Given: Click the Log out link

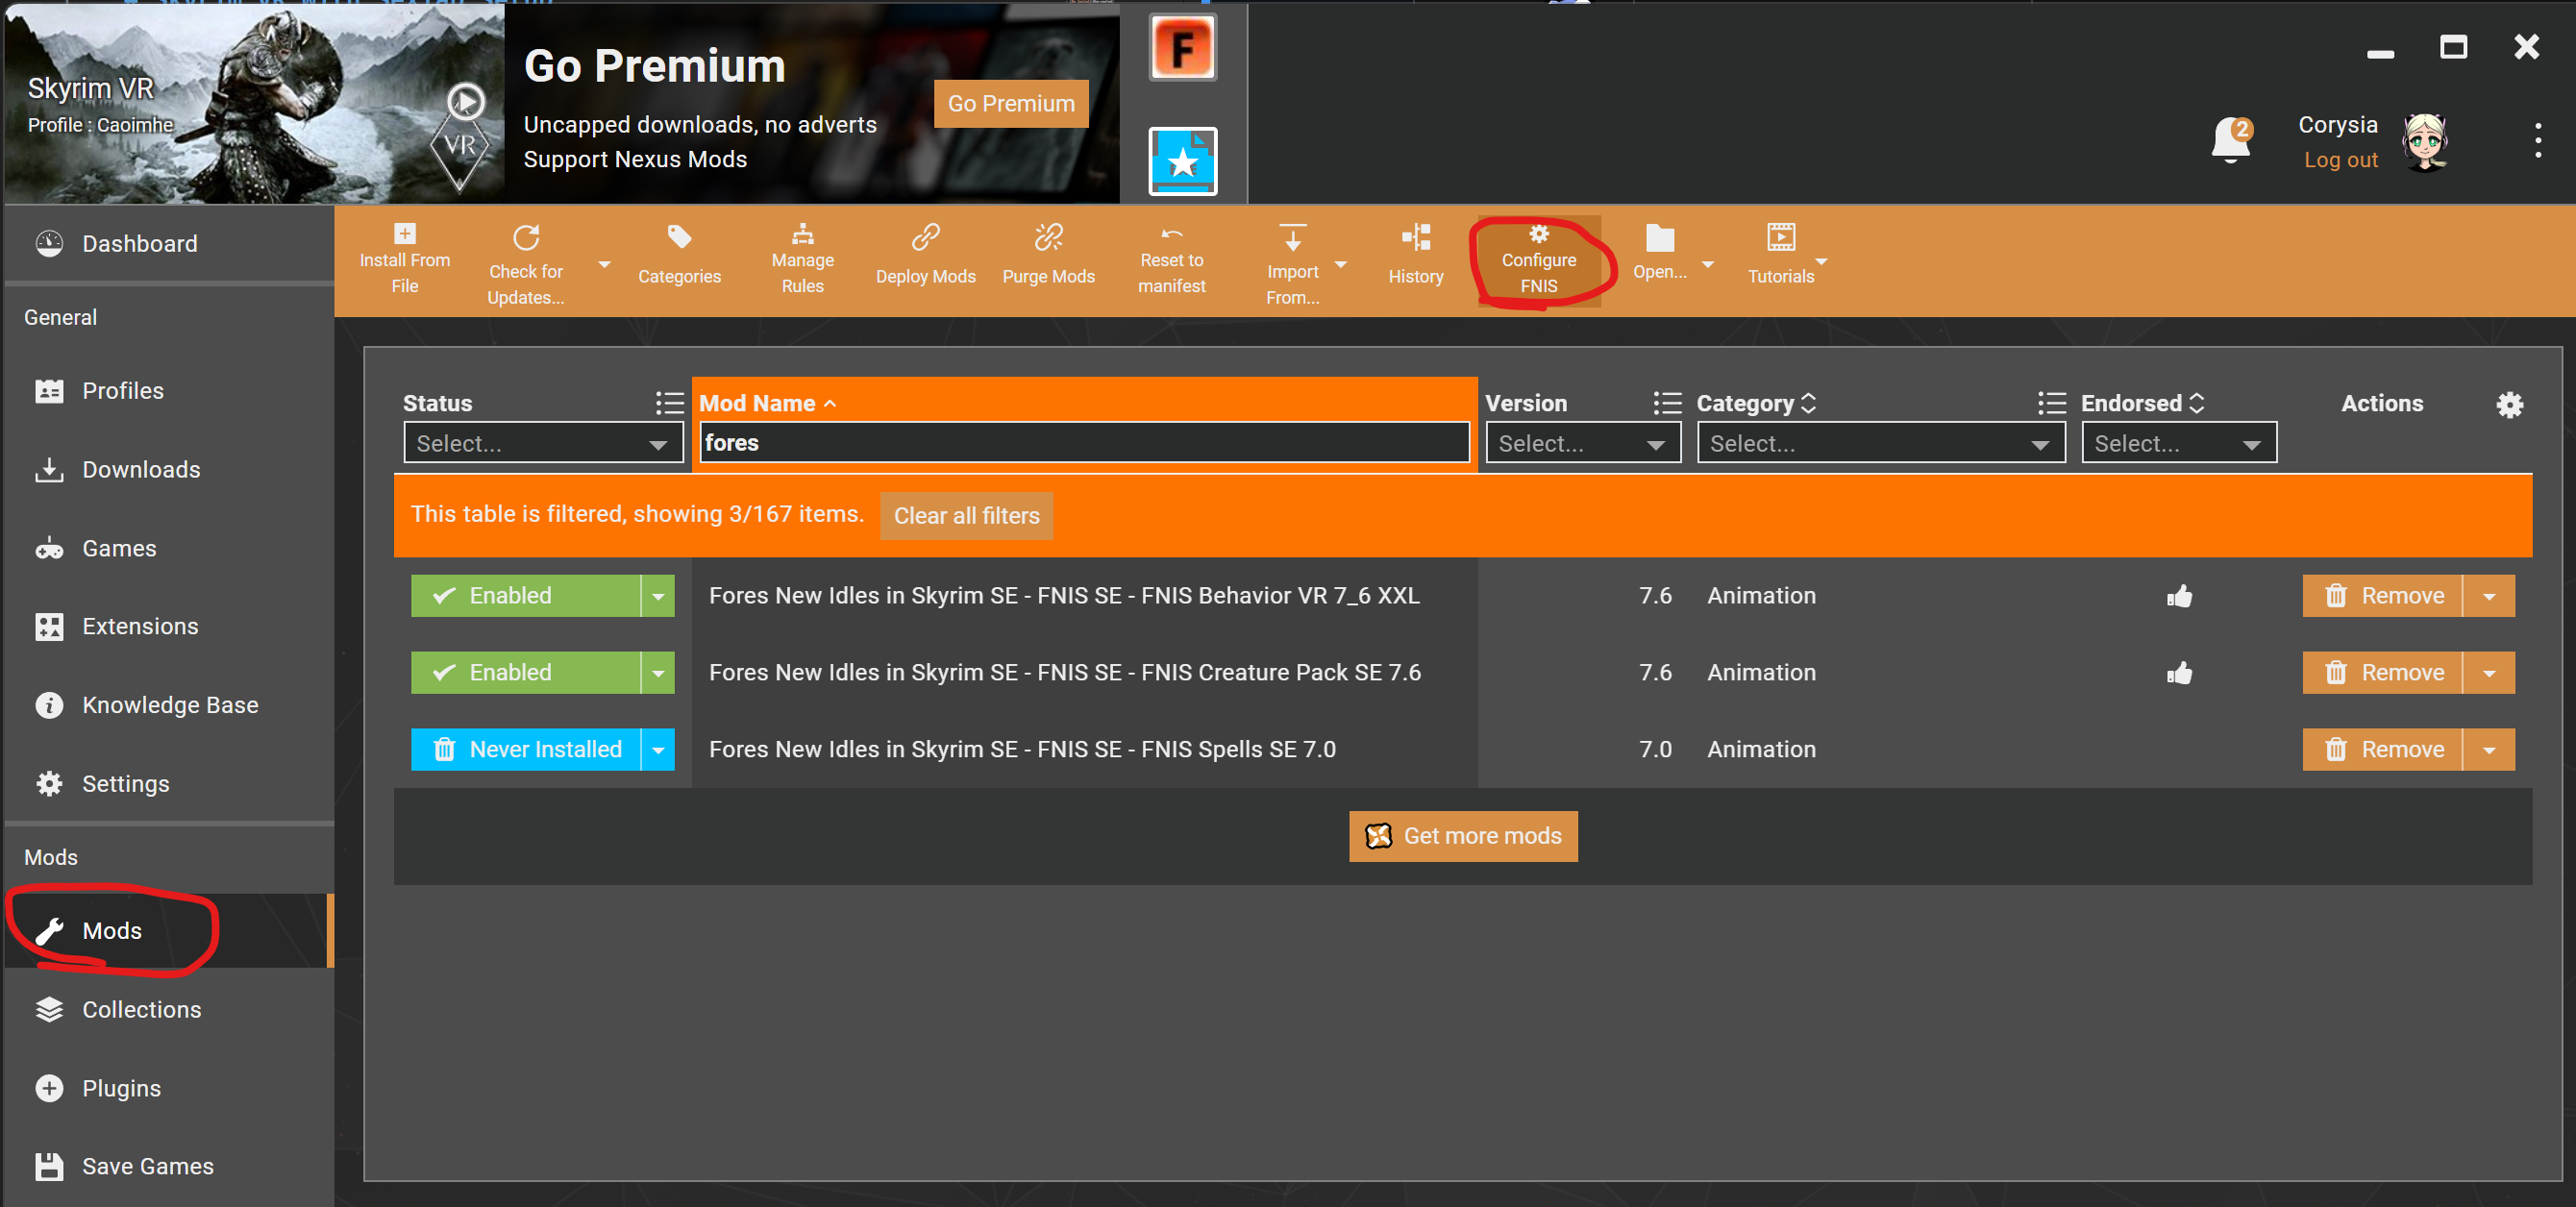Looking at the screenshot, I should click(x=2340, y=160).
